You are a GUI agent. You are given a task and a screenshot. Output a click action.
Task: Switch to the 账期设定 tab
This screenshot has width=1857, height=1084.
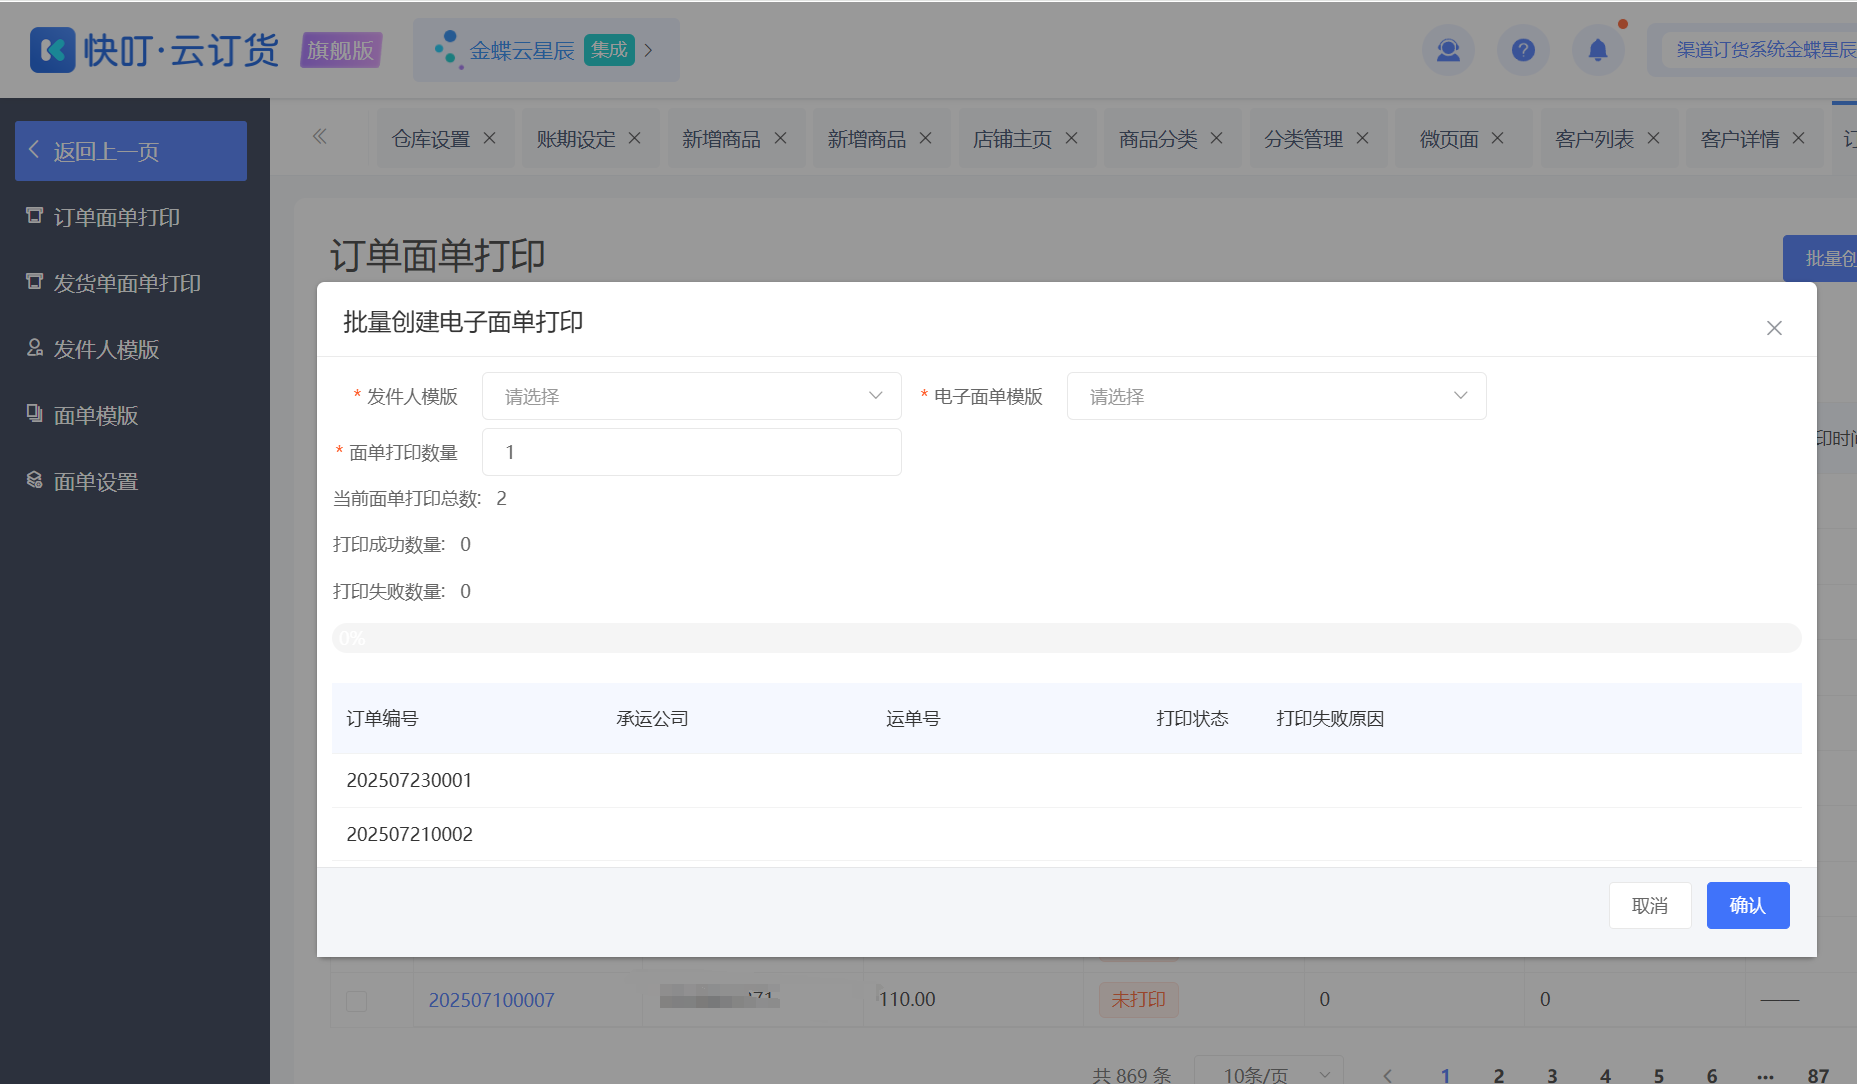click(x=576, y=139)
